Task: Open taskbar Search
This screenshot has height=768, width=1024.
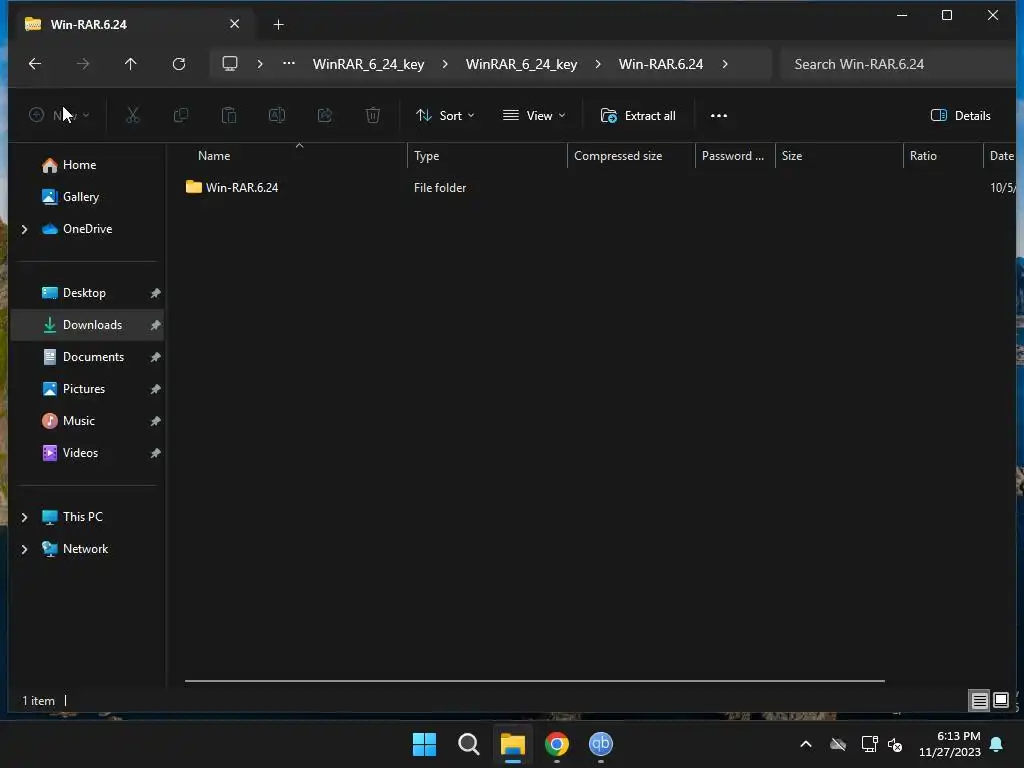Action: [468, 744]
